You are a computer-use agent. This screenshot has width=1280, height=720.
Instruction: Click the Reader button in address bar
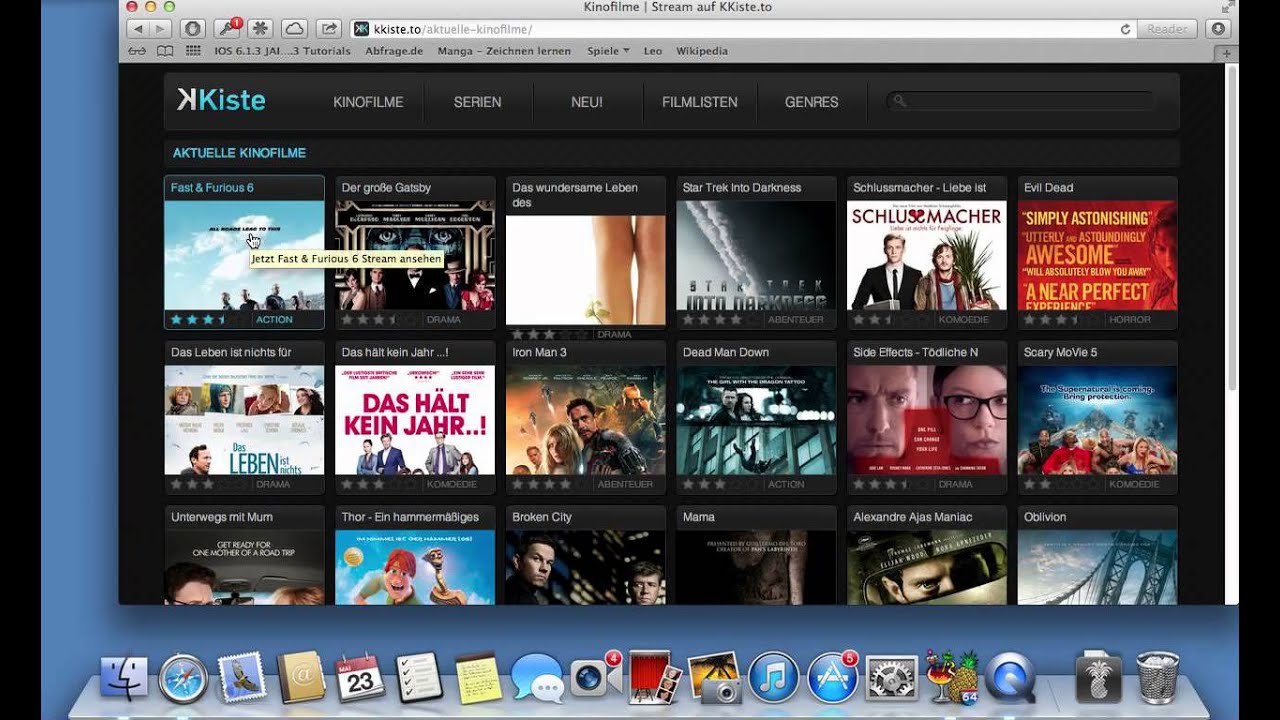1167,29
